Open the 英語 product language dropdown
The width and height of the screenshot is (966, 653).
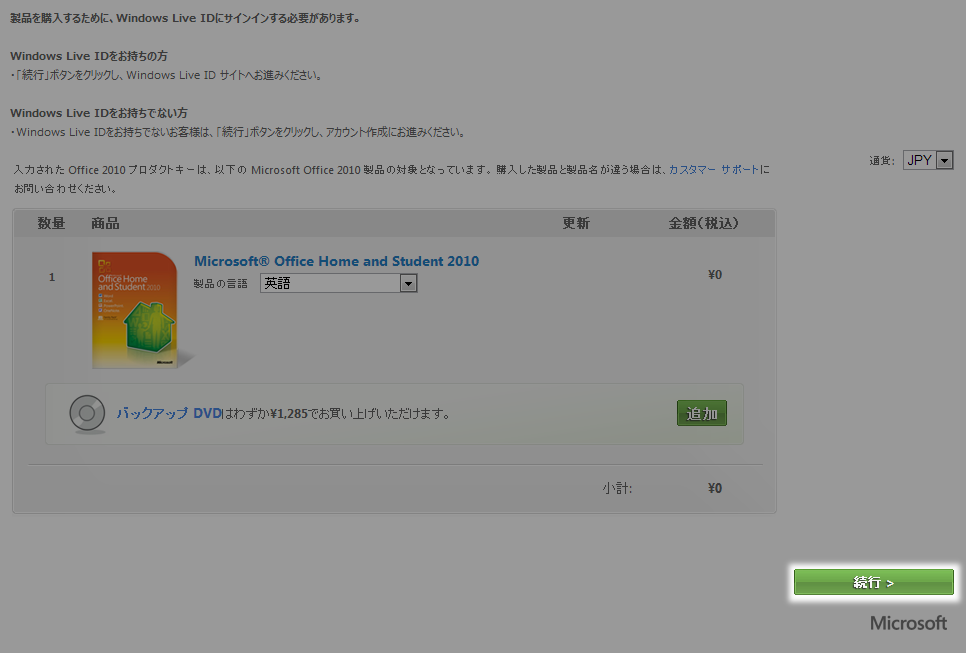(x=338, y=283)
